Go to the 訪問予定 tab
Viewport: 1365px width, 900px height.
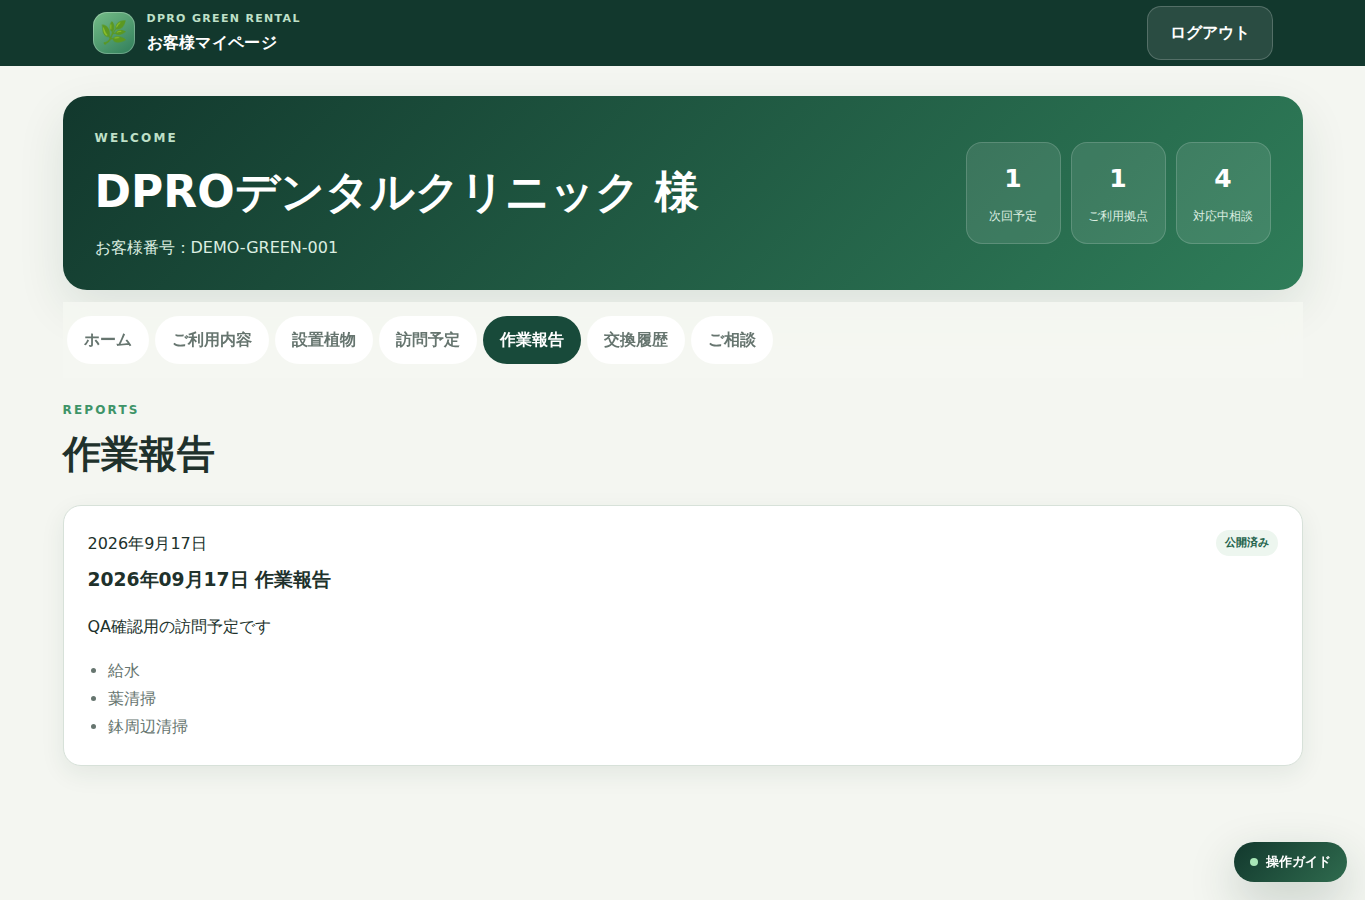(428, 340)
